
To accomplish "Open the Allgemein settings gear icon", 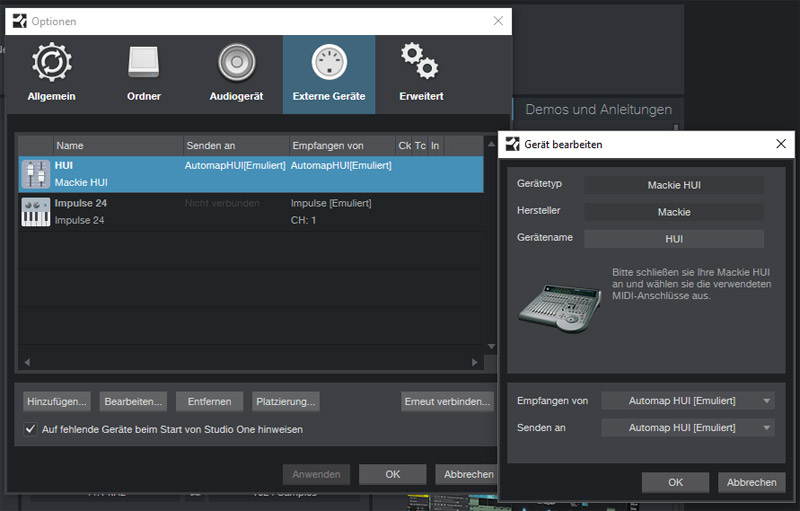I will click(x=52, y=63).
